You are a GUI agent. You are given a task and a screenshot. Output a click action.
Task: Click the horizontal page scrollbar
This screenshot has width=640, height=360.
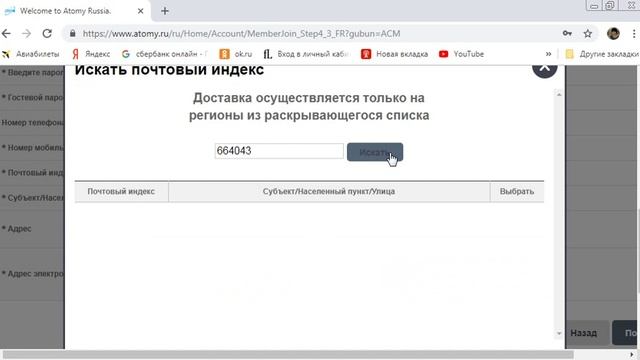(288, 355)
